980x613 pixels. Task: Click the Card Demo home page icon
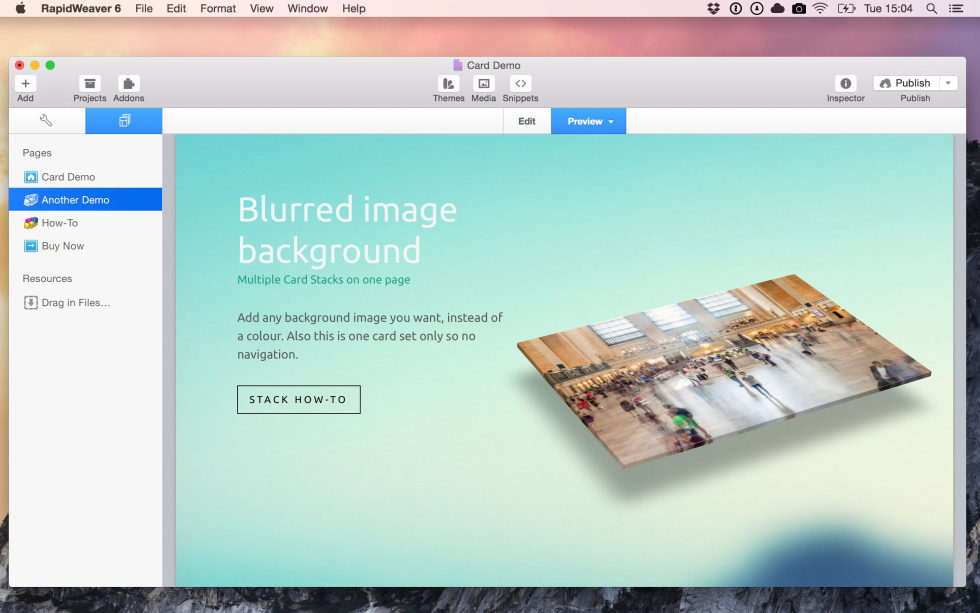tap(31, 177)
